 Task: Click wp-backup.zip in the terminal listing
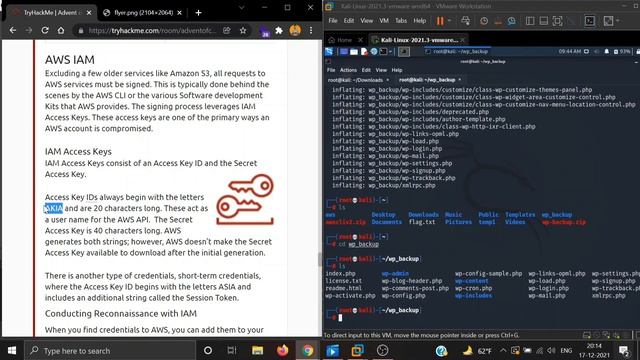tap(564, 222)
